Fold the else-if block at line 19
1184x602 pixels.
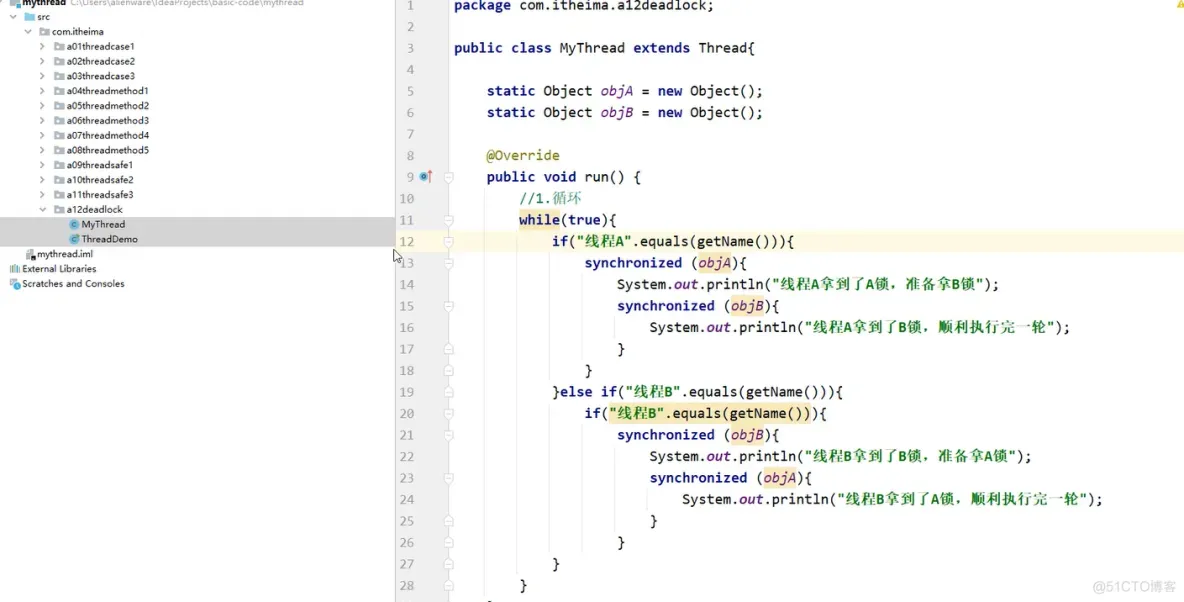[449, 392]
